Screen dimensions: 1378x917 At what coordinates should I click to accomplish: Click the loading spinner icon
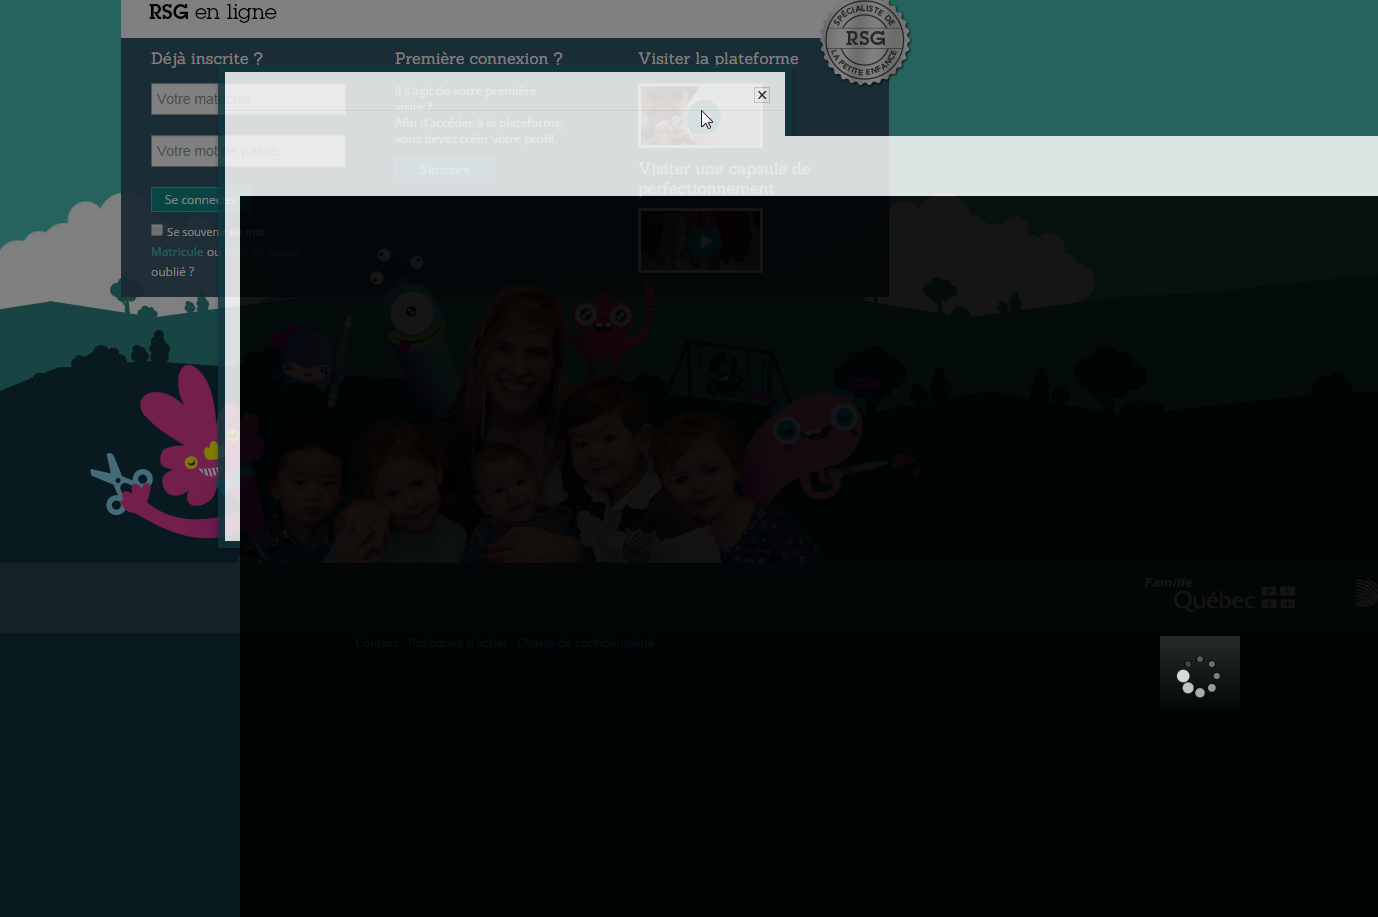click(x=1199, y=676)
